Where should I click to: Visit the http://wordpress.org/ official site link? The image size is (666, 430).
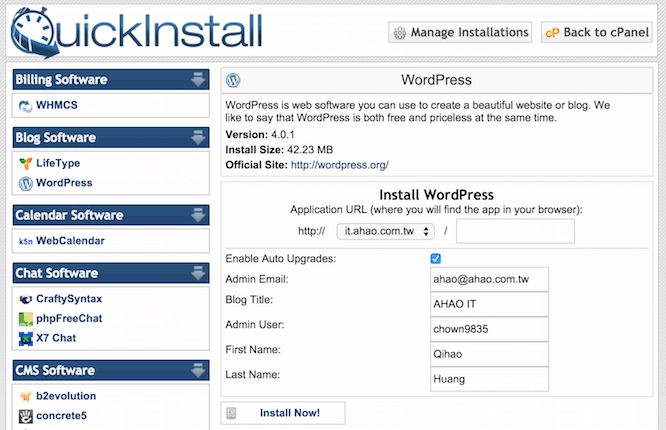[339, 165]
